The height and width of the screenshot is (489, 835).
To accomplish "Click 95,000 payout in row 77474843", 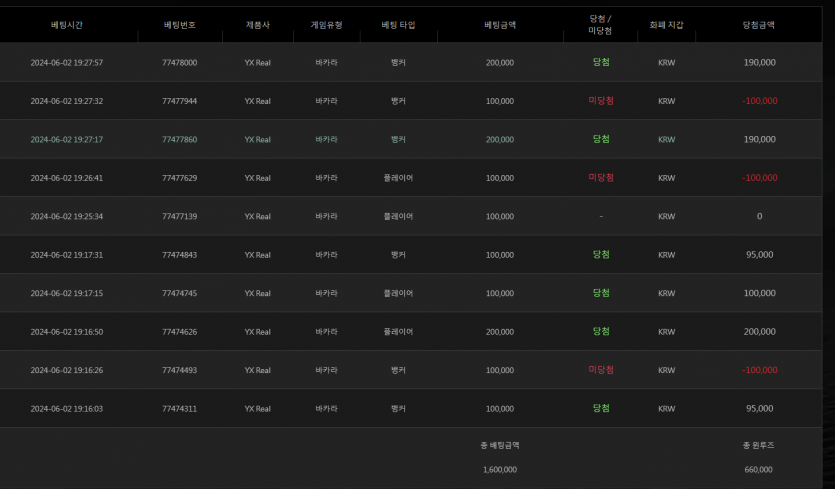I will [x=759, y=255].
